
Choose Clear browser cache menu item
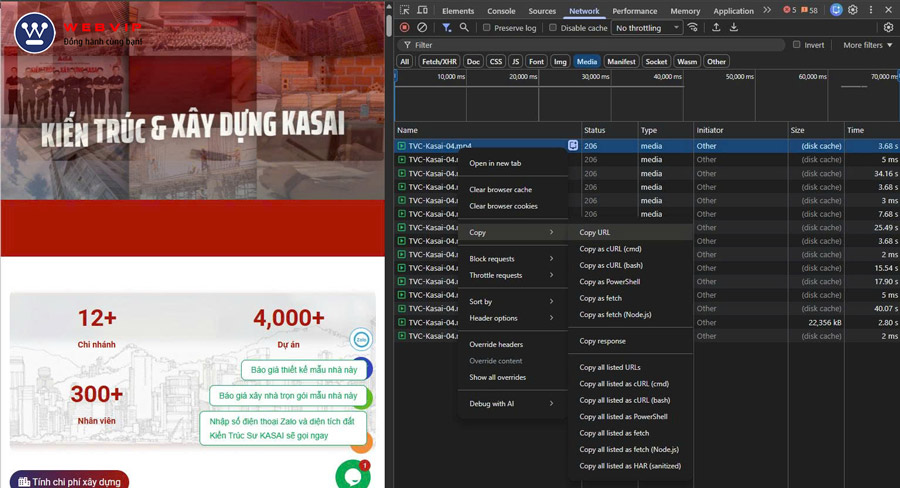tap(511, 189)
